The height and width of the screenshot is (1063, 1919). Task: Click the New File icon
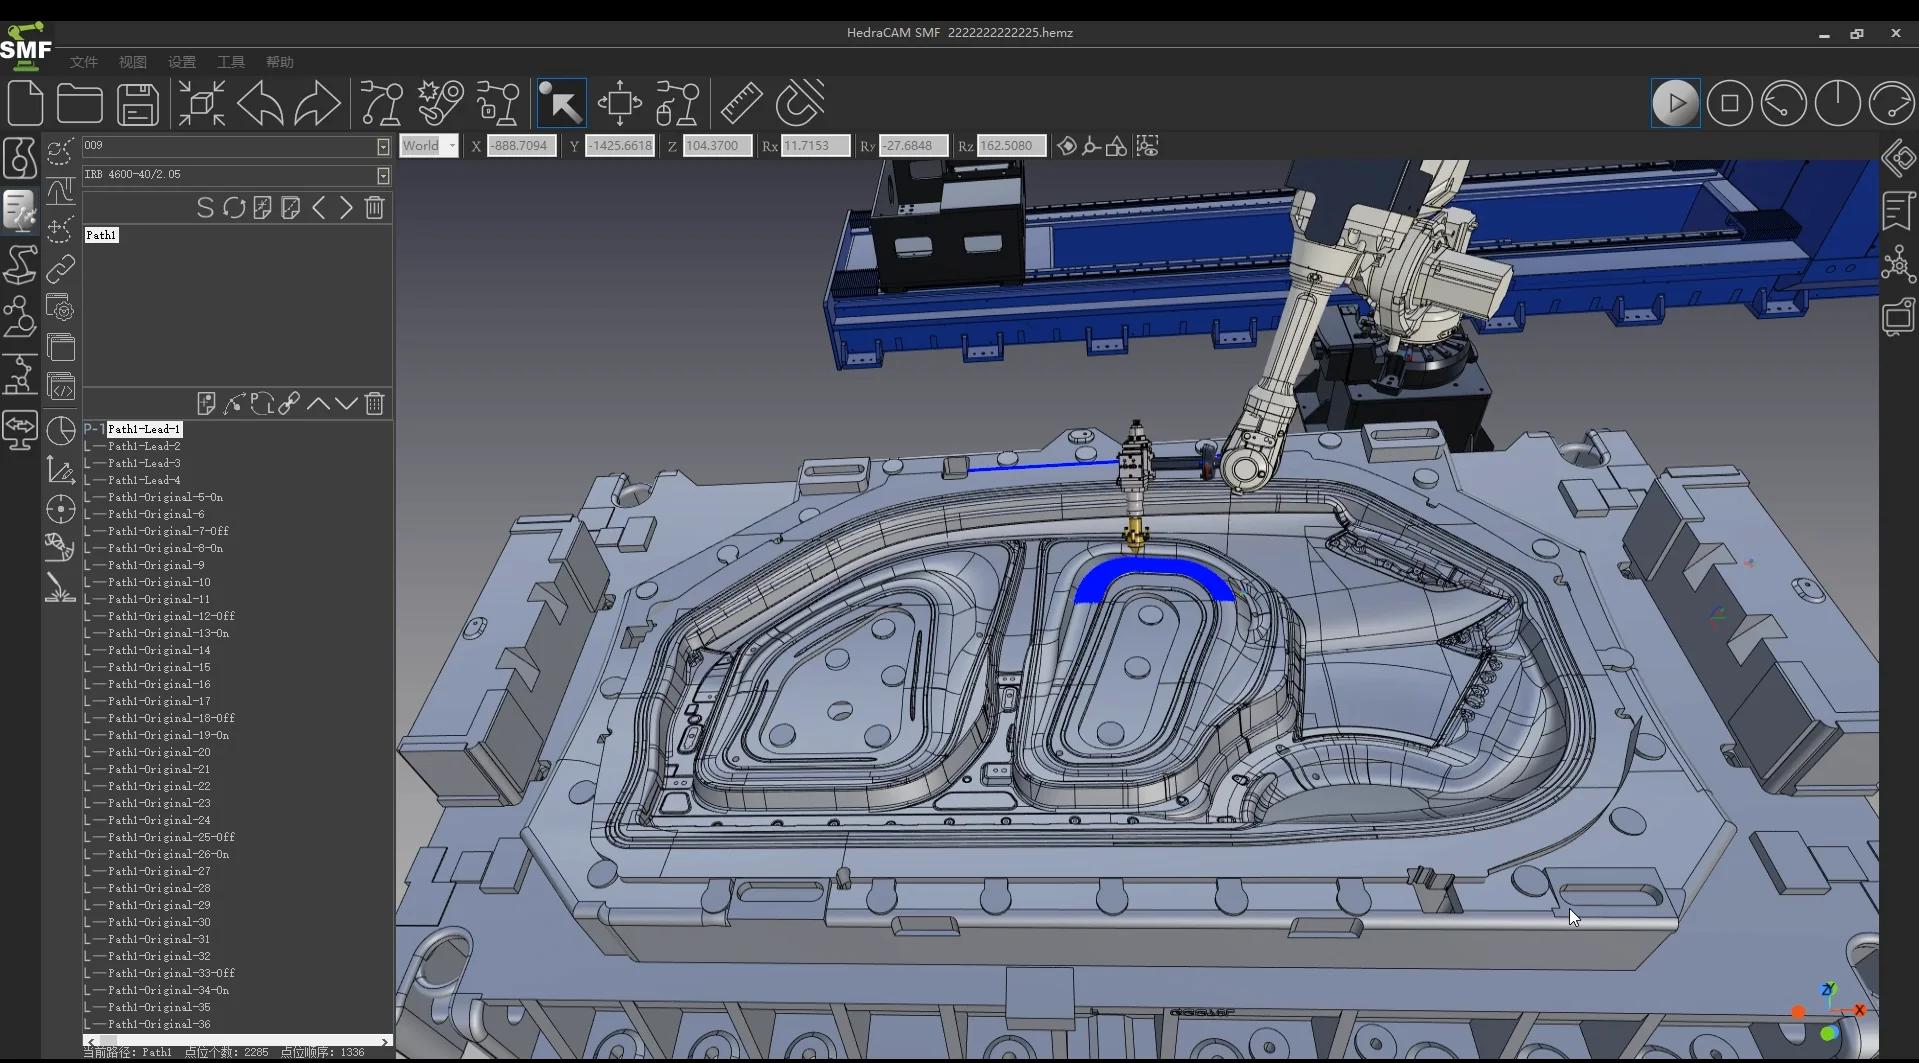tap(25, 103)
